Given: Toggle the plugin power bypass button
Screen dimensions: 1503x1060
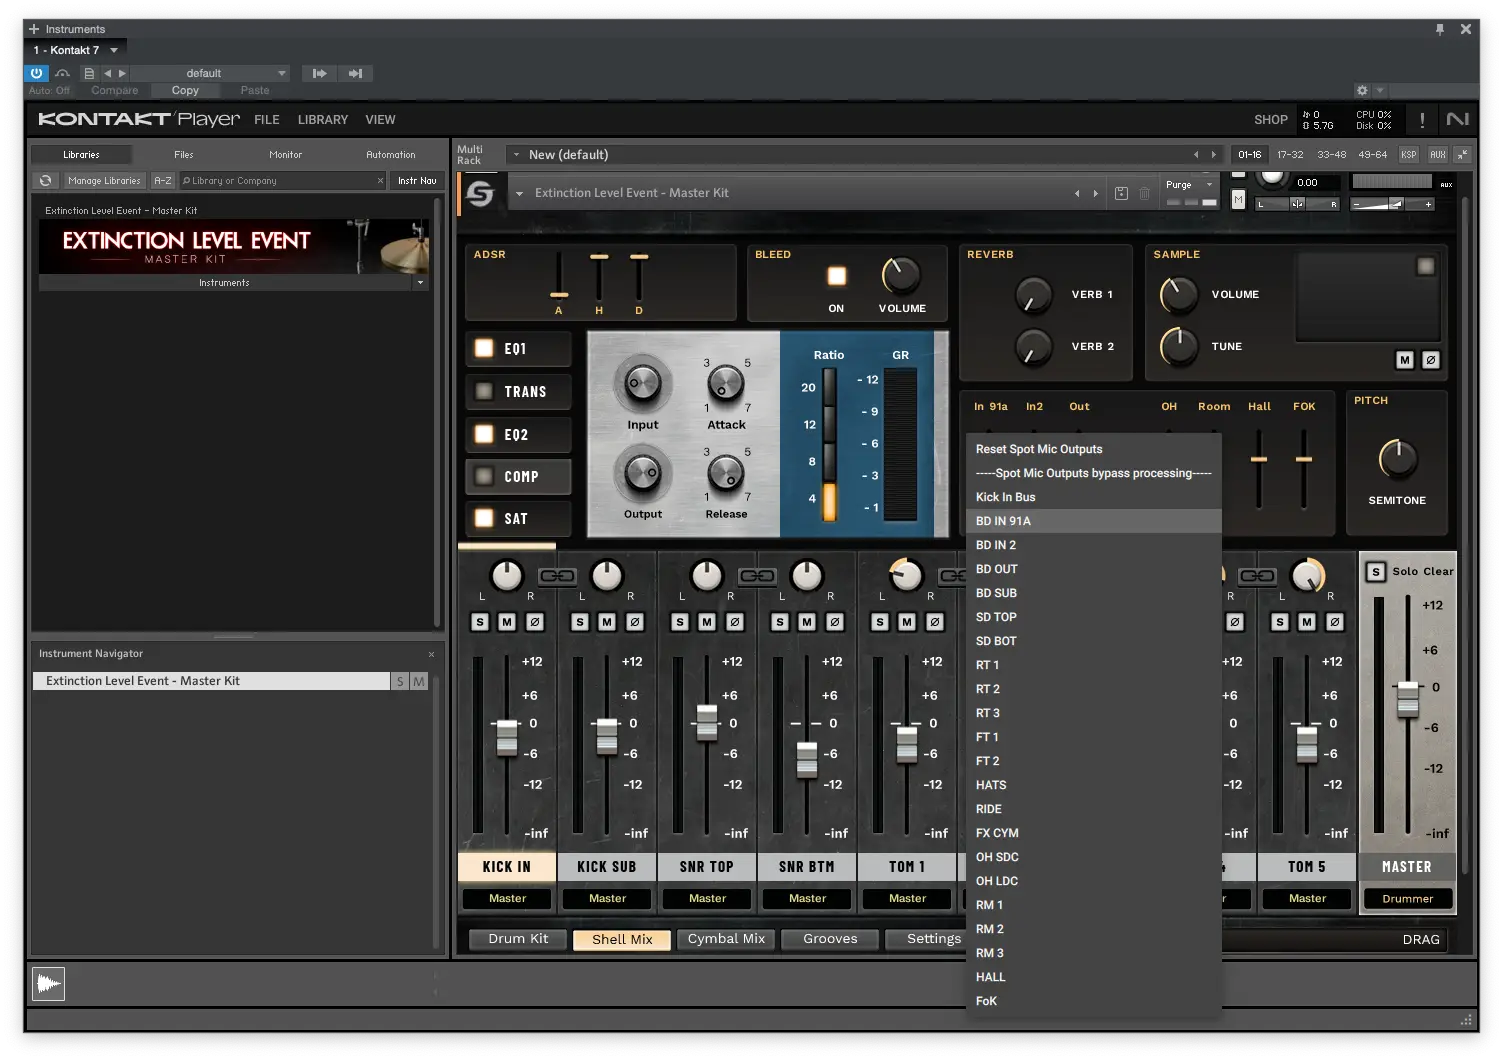Looking at the screenshot, I should click(36, 73).
